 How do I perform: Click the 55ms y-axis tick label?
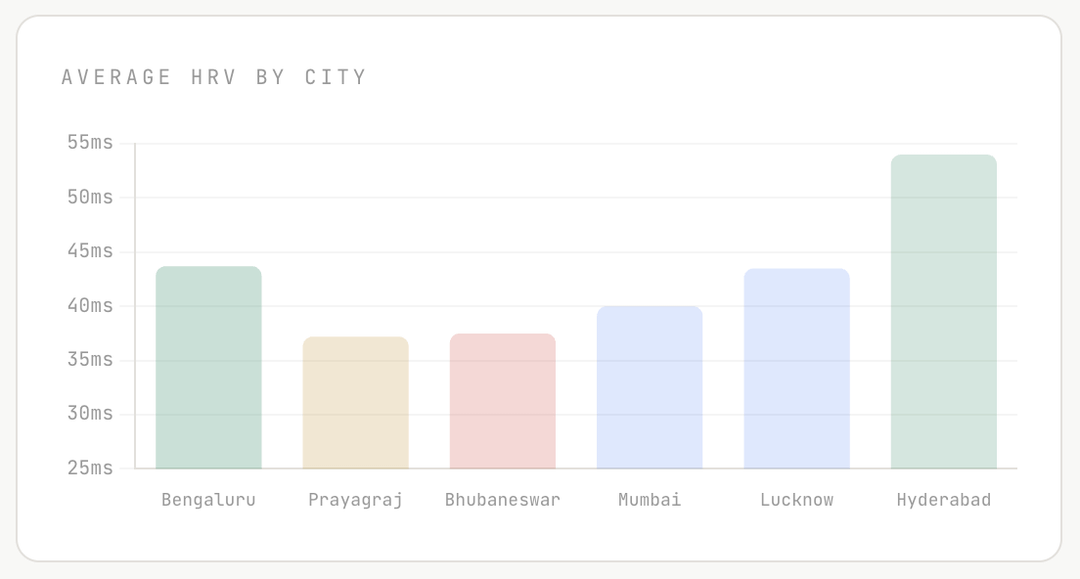[90, 143]
